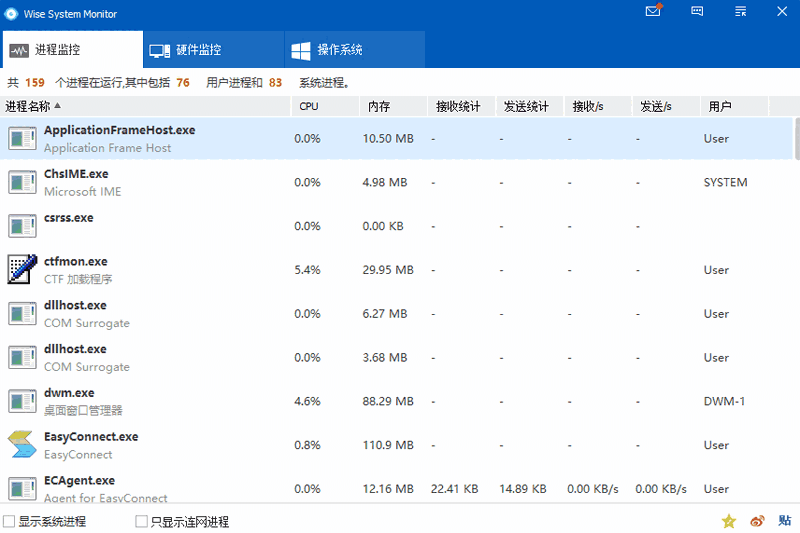Click the vertical scrollbar thumb
Image resolution: width=800 pixels, height=533 pixels.
(796, 139)
